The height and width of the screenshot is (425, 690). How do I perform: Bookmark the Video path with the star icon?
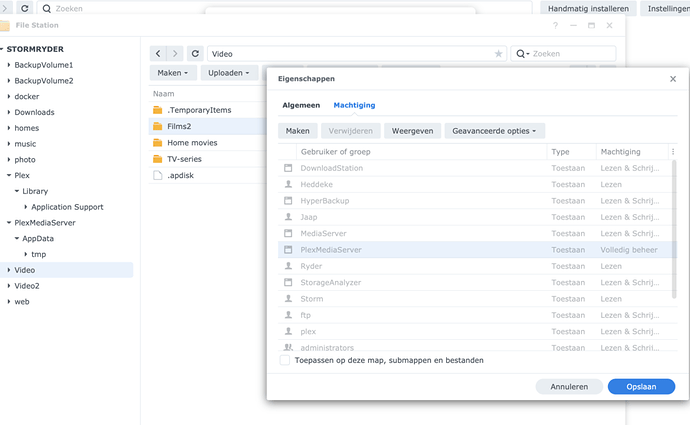pyautogui.click(x=498, y=53)
